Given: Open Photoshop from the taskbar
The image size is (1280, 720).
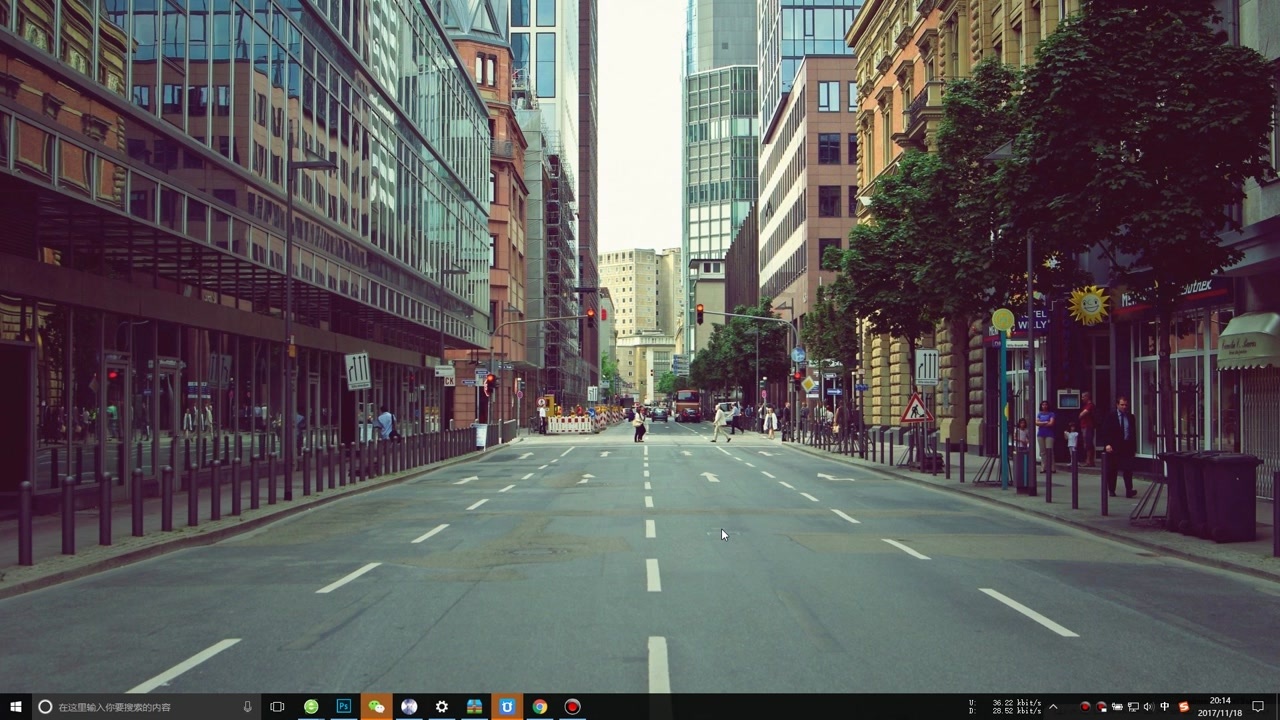Looking at the screenshot, I should 344,707.
